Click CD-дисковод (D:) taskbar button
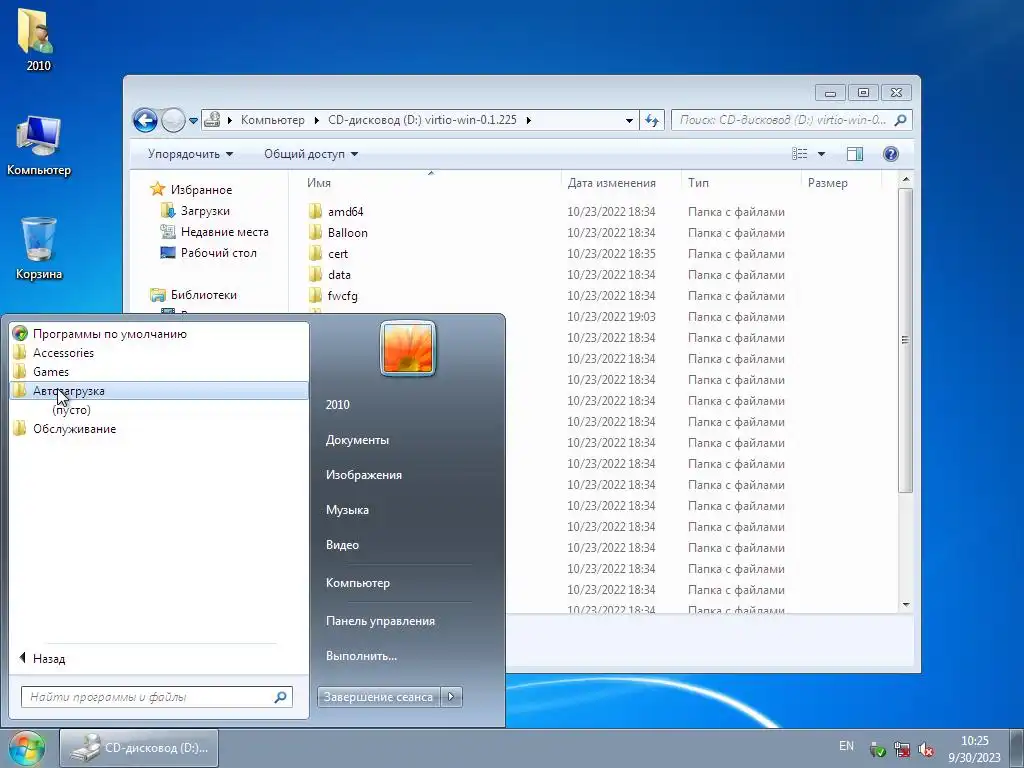 pyautogui.click(x=139, y=748)
